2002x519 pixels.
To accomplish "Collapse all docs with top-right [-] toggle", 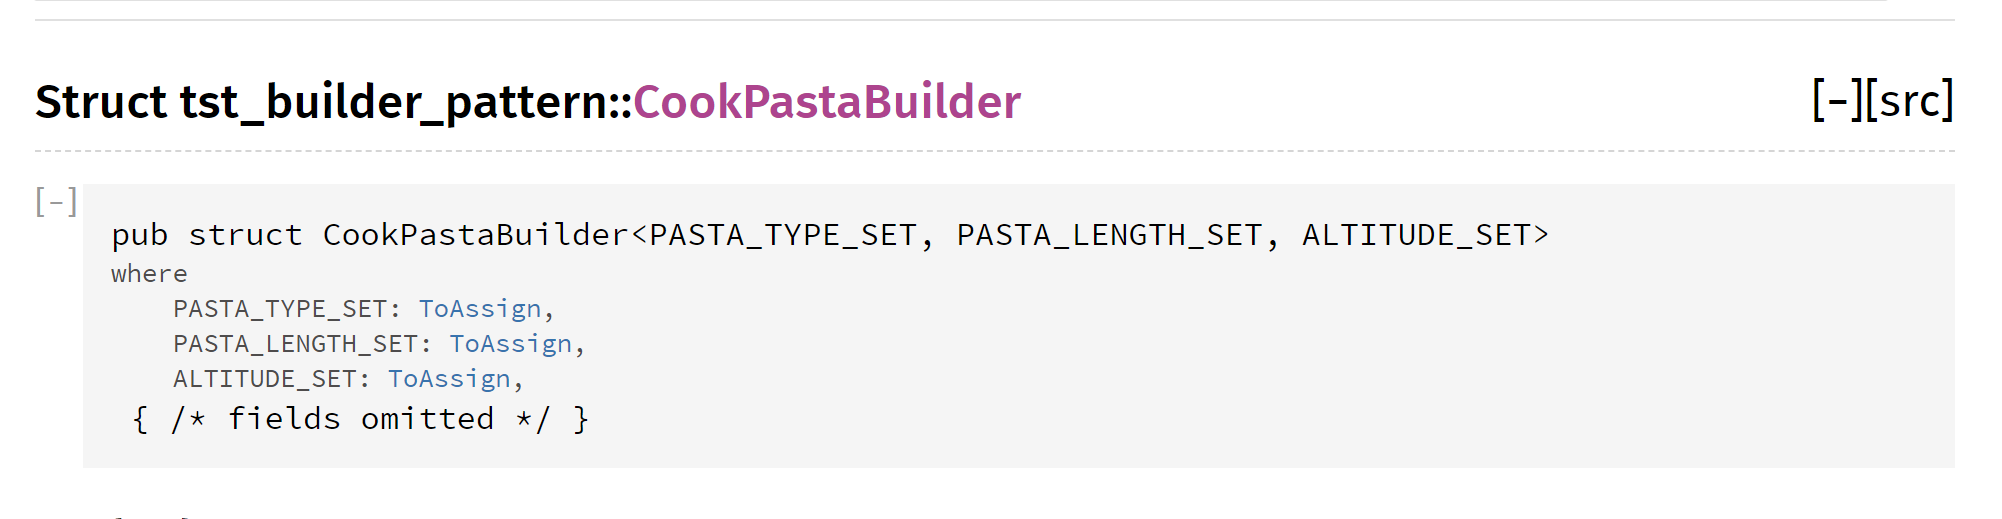I will (1838, 101).
